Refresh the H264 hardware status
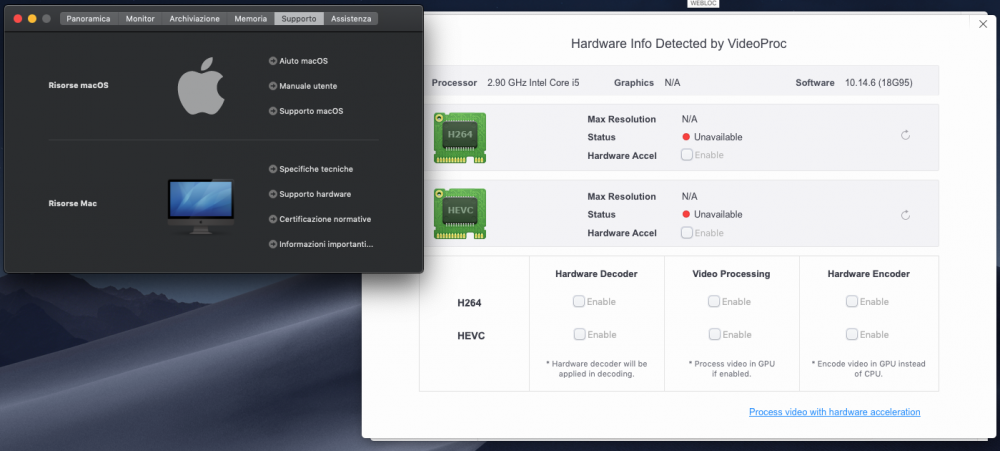 coord(905,135)
